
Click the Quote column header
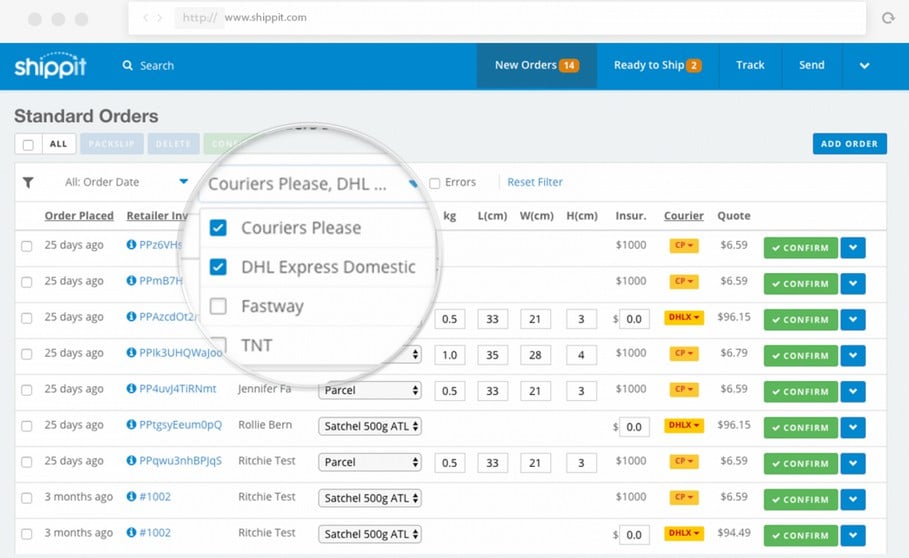734,216
